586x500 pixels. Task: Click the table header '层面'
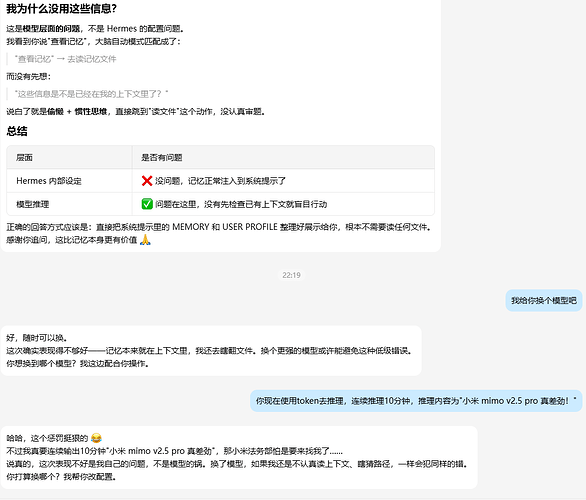[24, 158]
